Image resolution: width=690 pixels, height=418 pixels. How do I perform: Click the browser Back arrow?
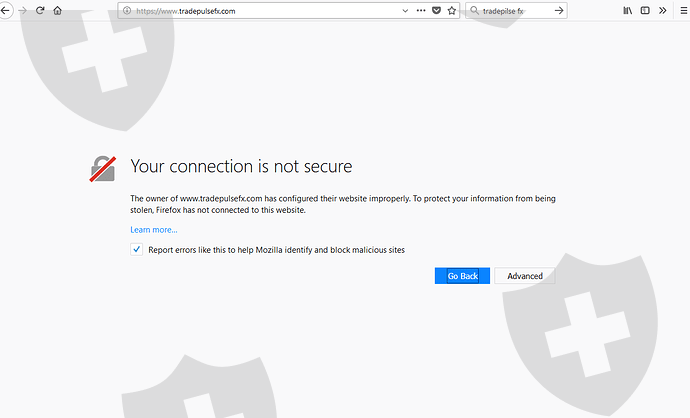pos(5,10)
